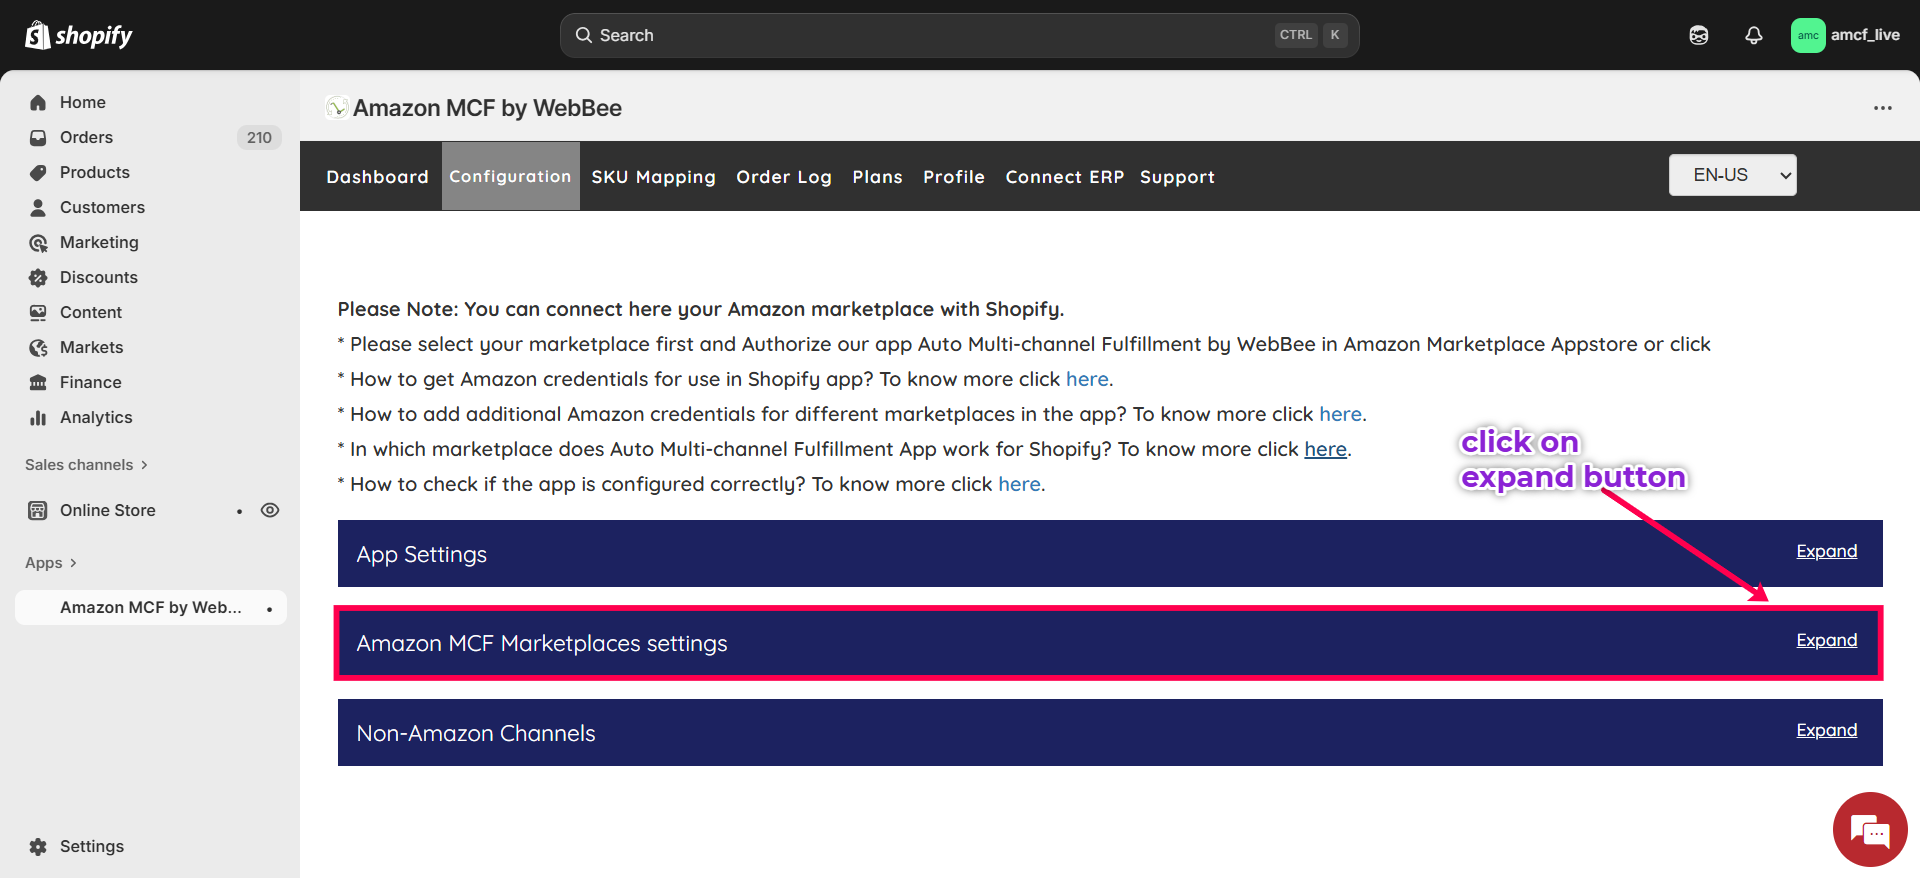
Task: Open the EN-US language dropdown
Action: [1732, 175]
